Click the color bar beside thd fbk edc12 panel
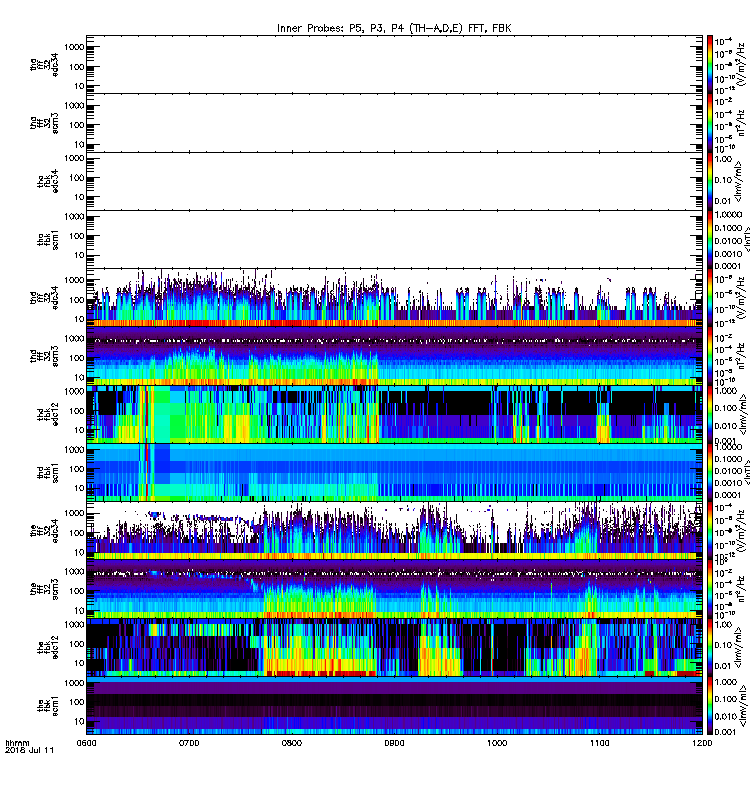 (x=709, y=414)
